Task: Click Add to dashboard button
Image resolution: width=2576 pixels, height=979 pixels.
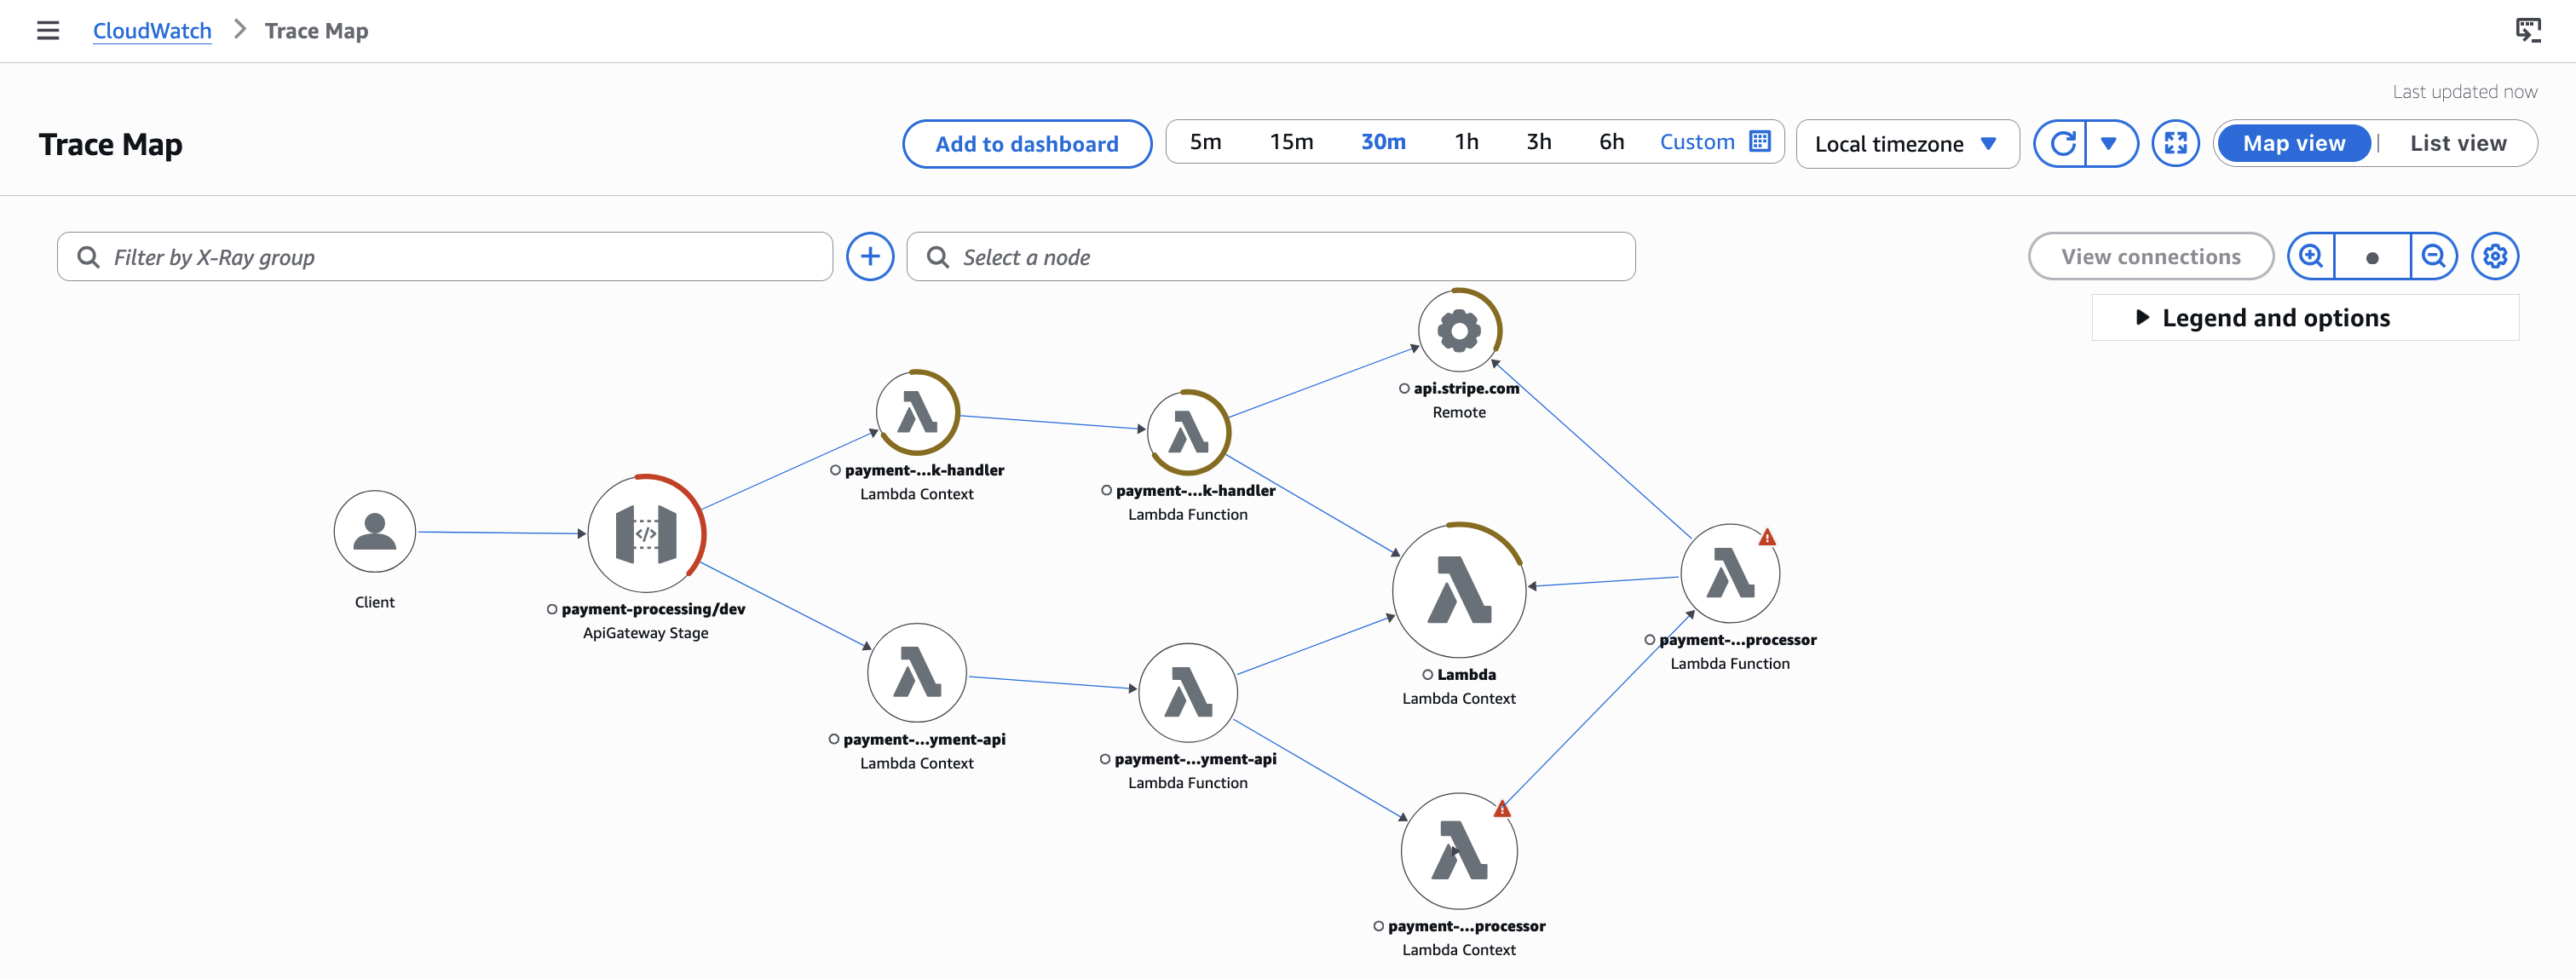Action: (1027, 144)
